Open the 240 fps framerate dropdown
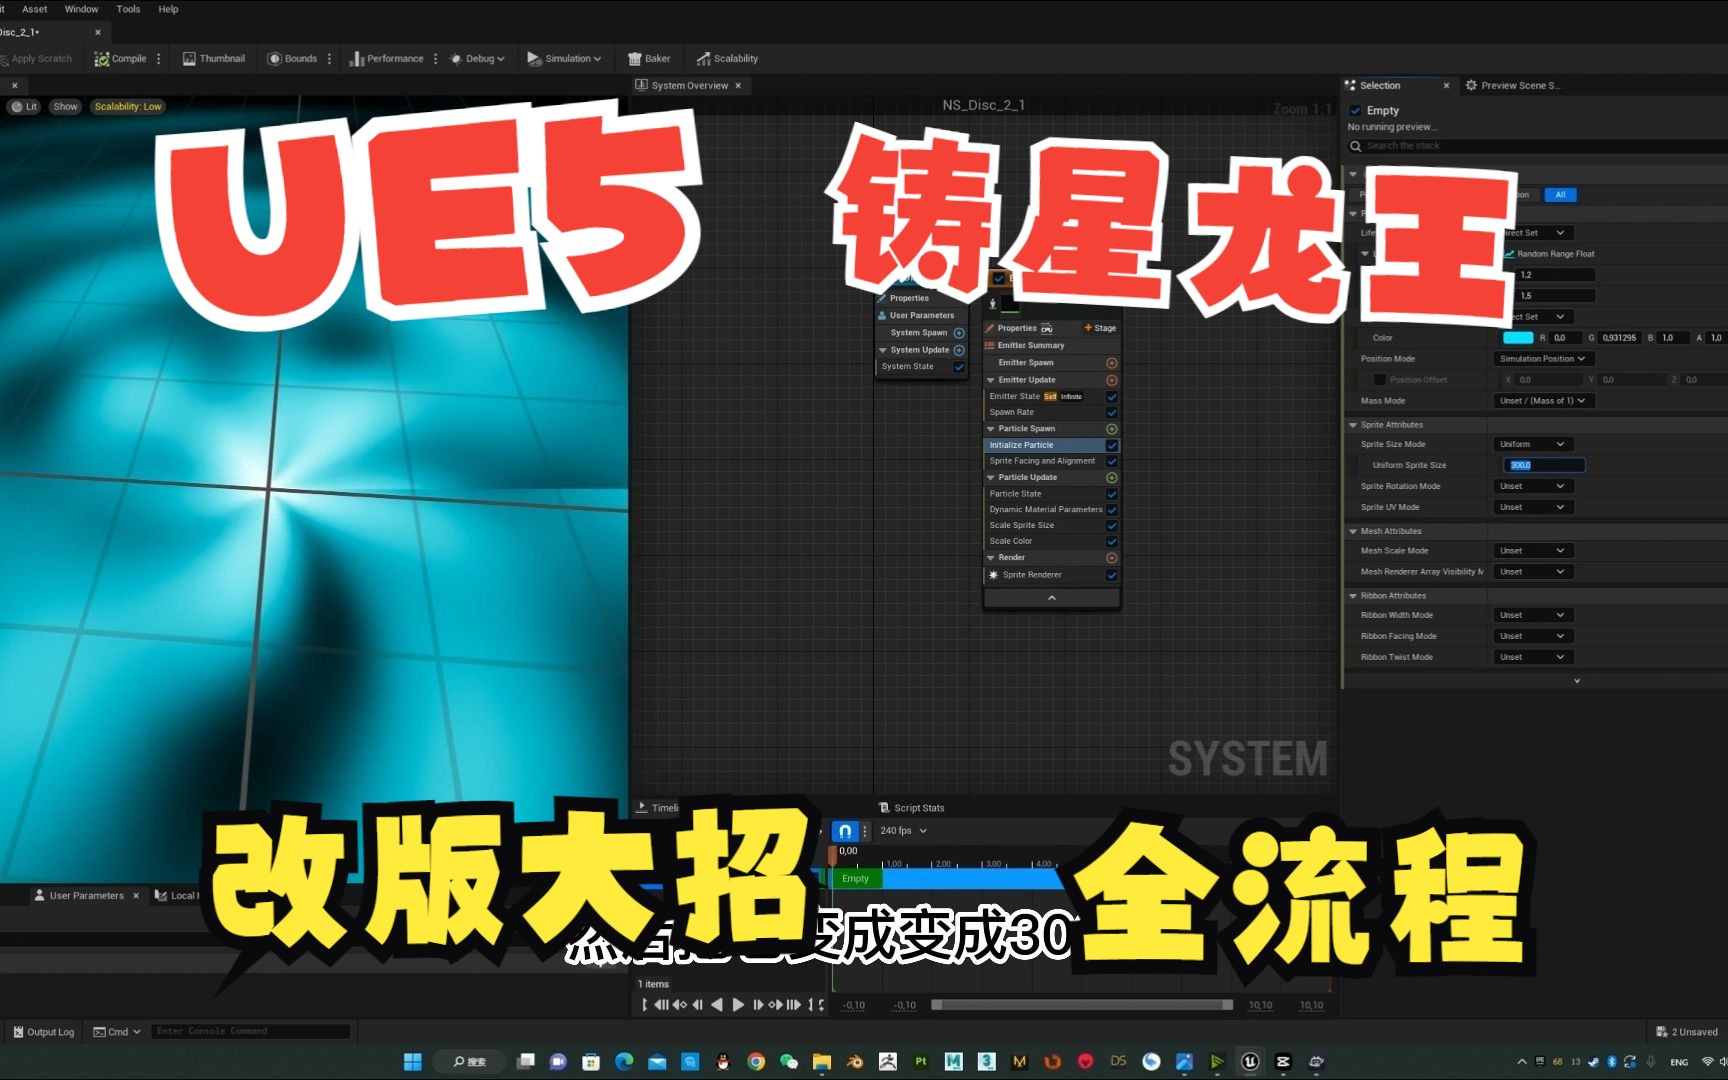 coord(903,831)
